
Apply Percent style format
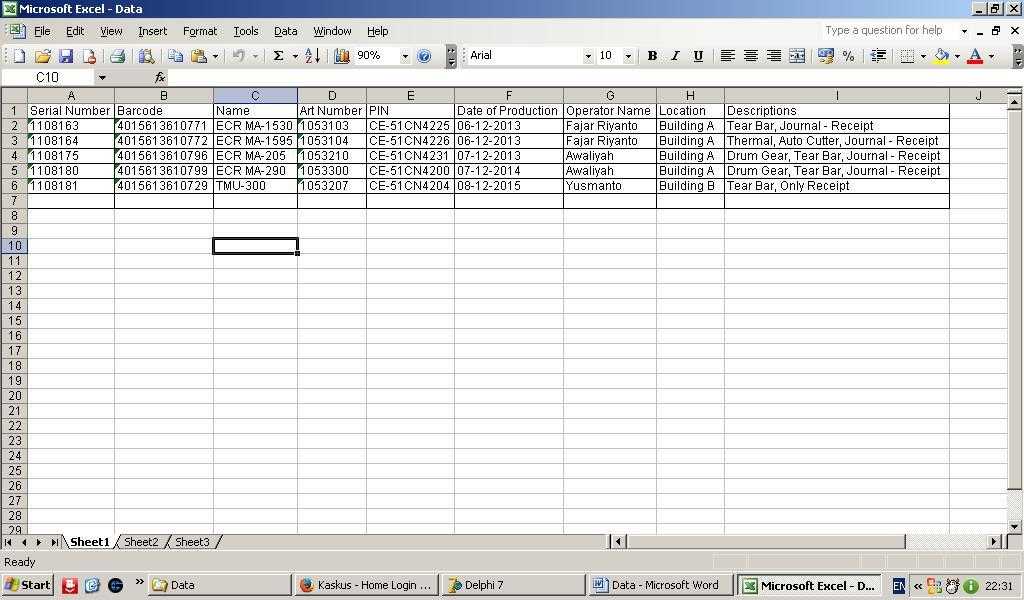(848, 56)
